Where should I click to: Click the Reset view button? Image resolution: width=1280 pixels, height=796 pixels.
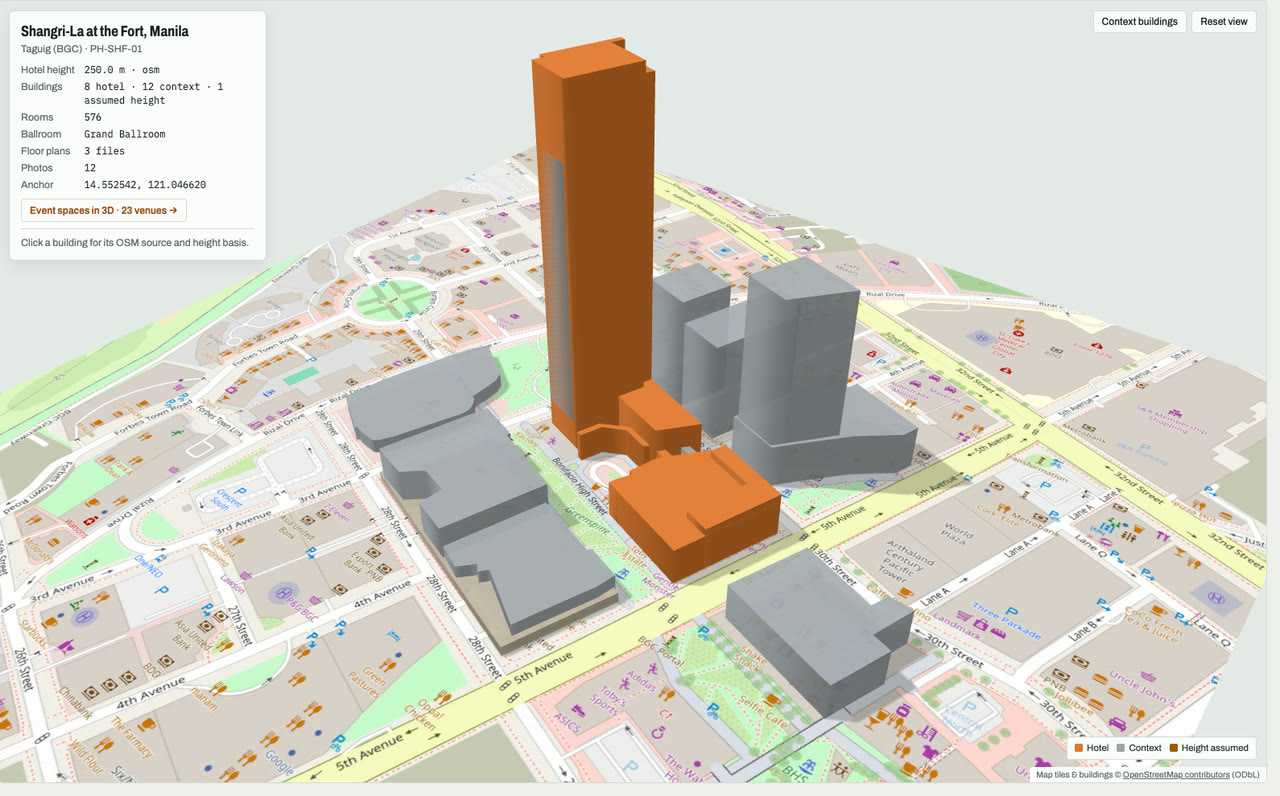tap(1224, 22)
